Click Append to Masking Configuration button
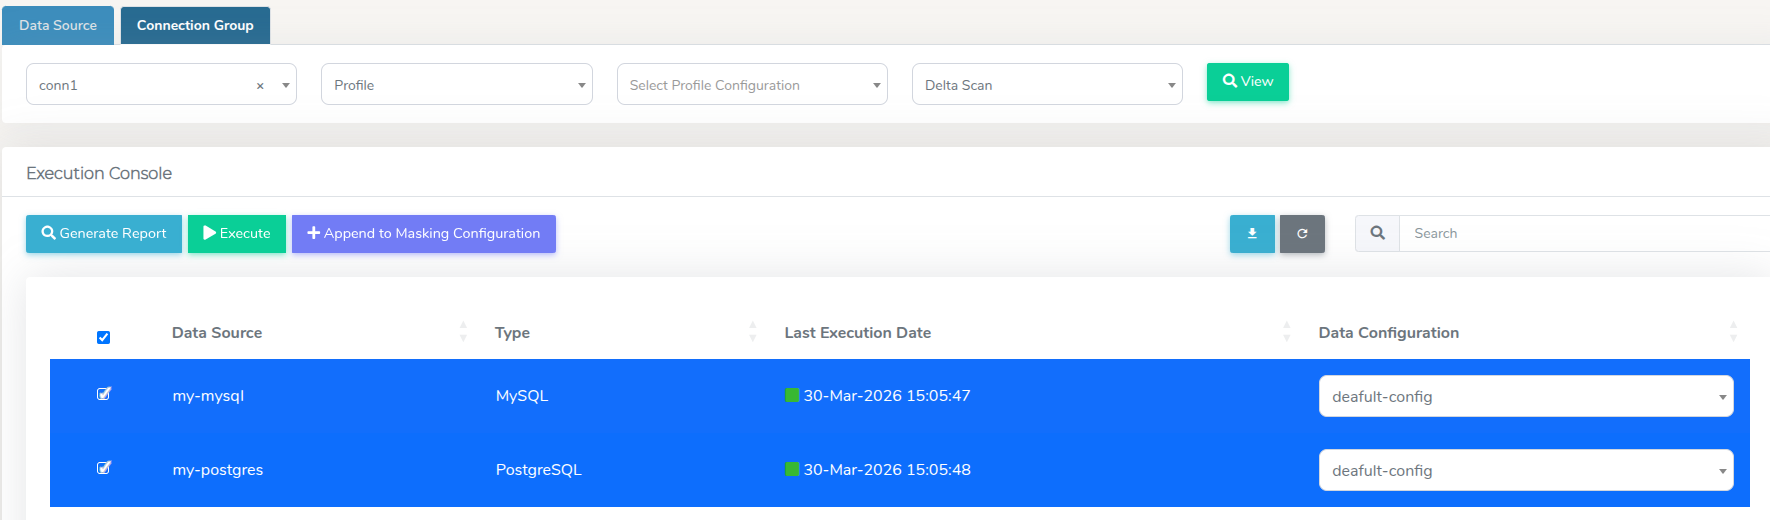 coord(423,234)
